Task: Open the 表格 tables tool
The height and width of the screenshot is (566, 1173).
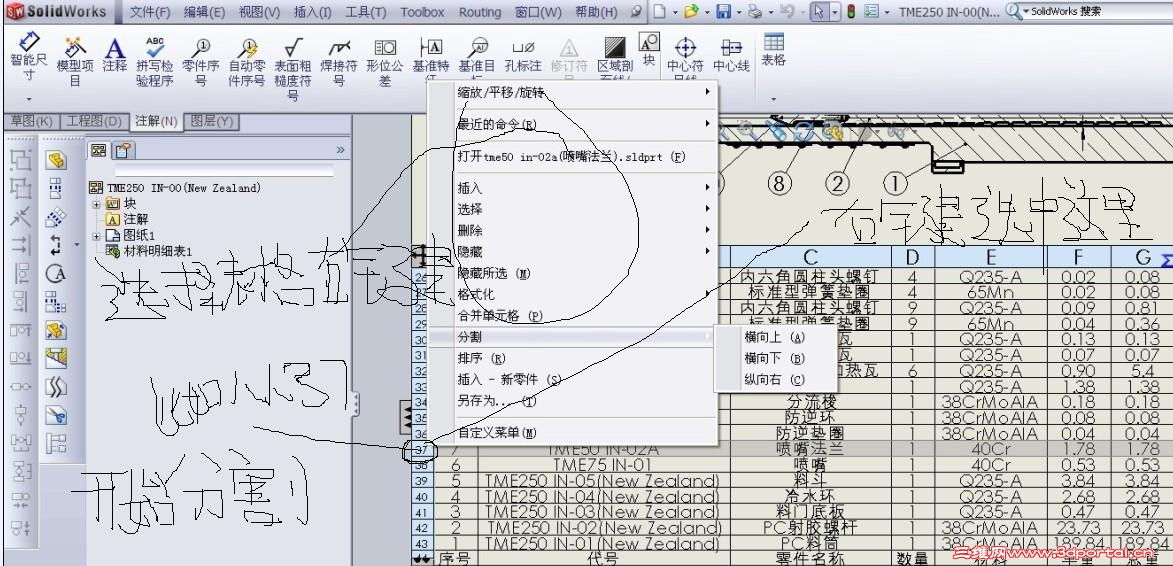Action: coord(774,49)
